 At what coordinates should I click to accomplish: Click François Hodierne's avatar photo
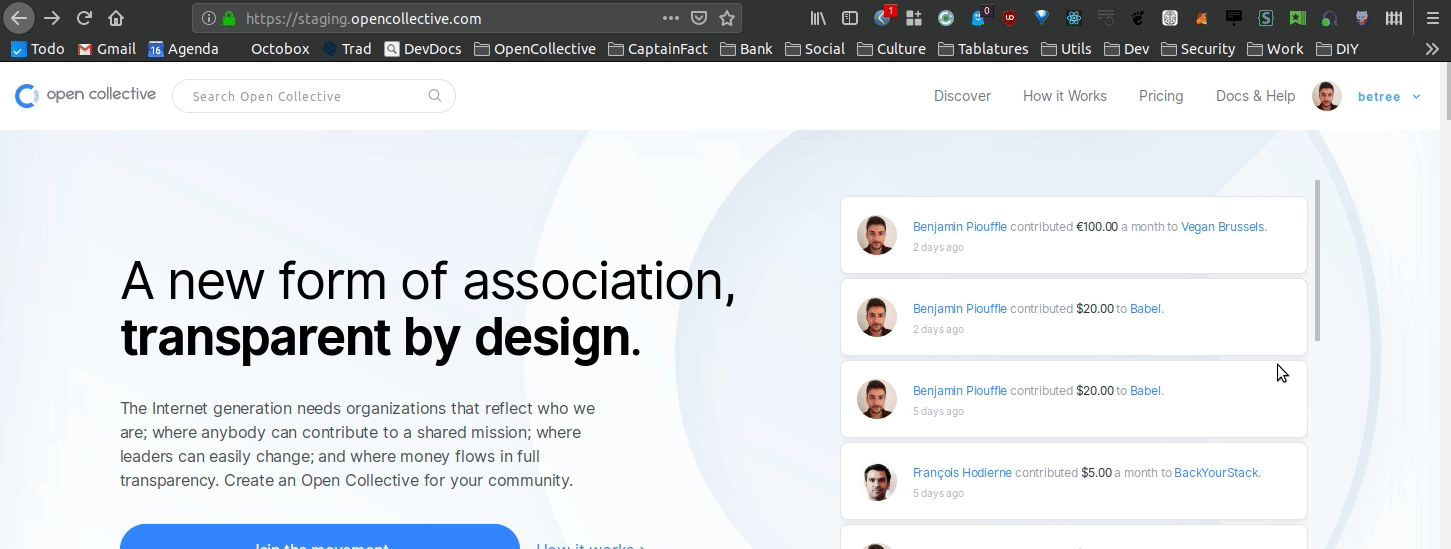coord(877,481)
